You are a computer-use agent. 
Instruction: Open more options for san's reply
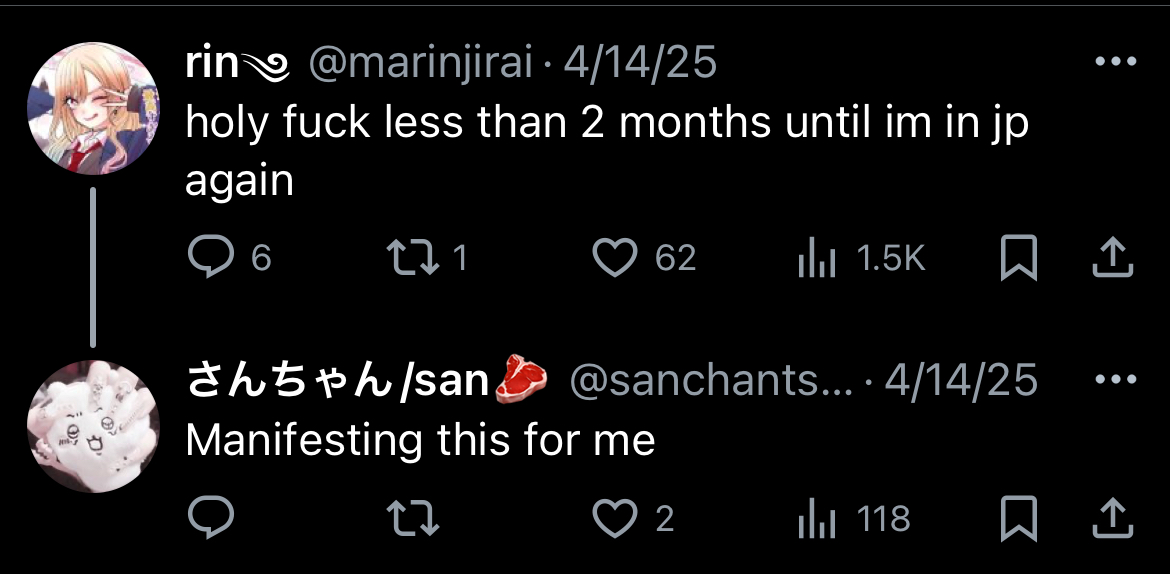click(x=1116, y=379)
